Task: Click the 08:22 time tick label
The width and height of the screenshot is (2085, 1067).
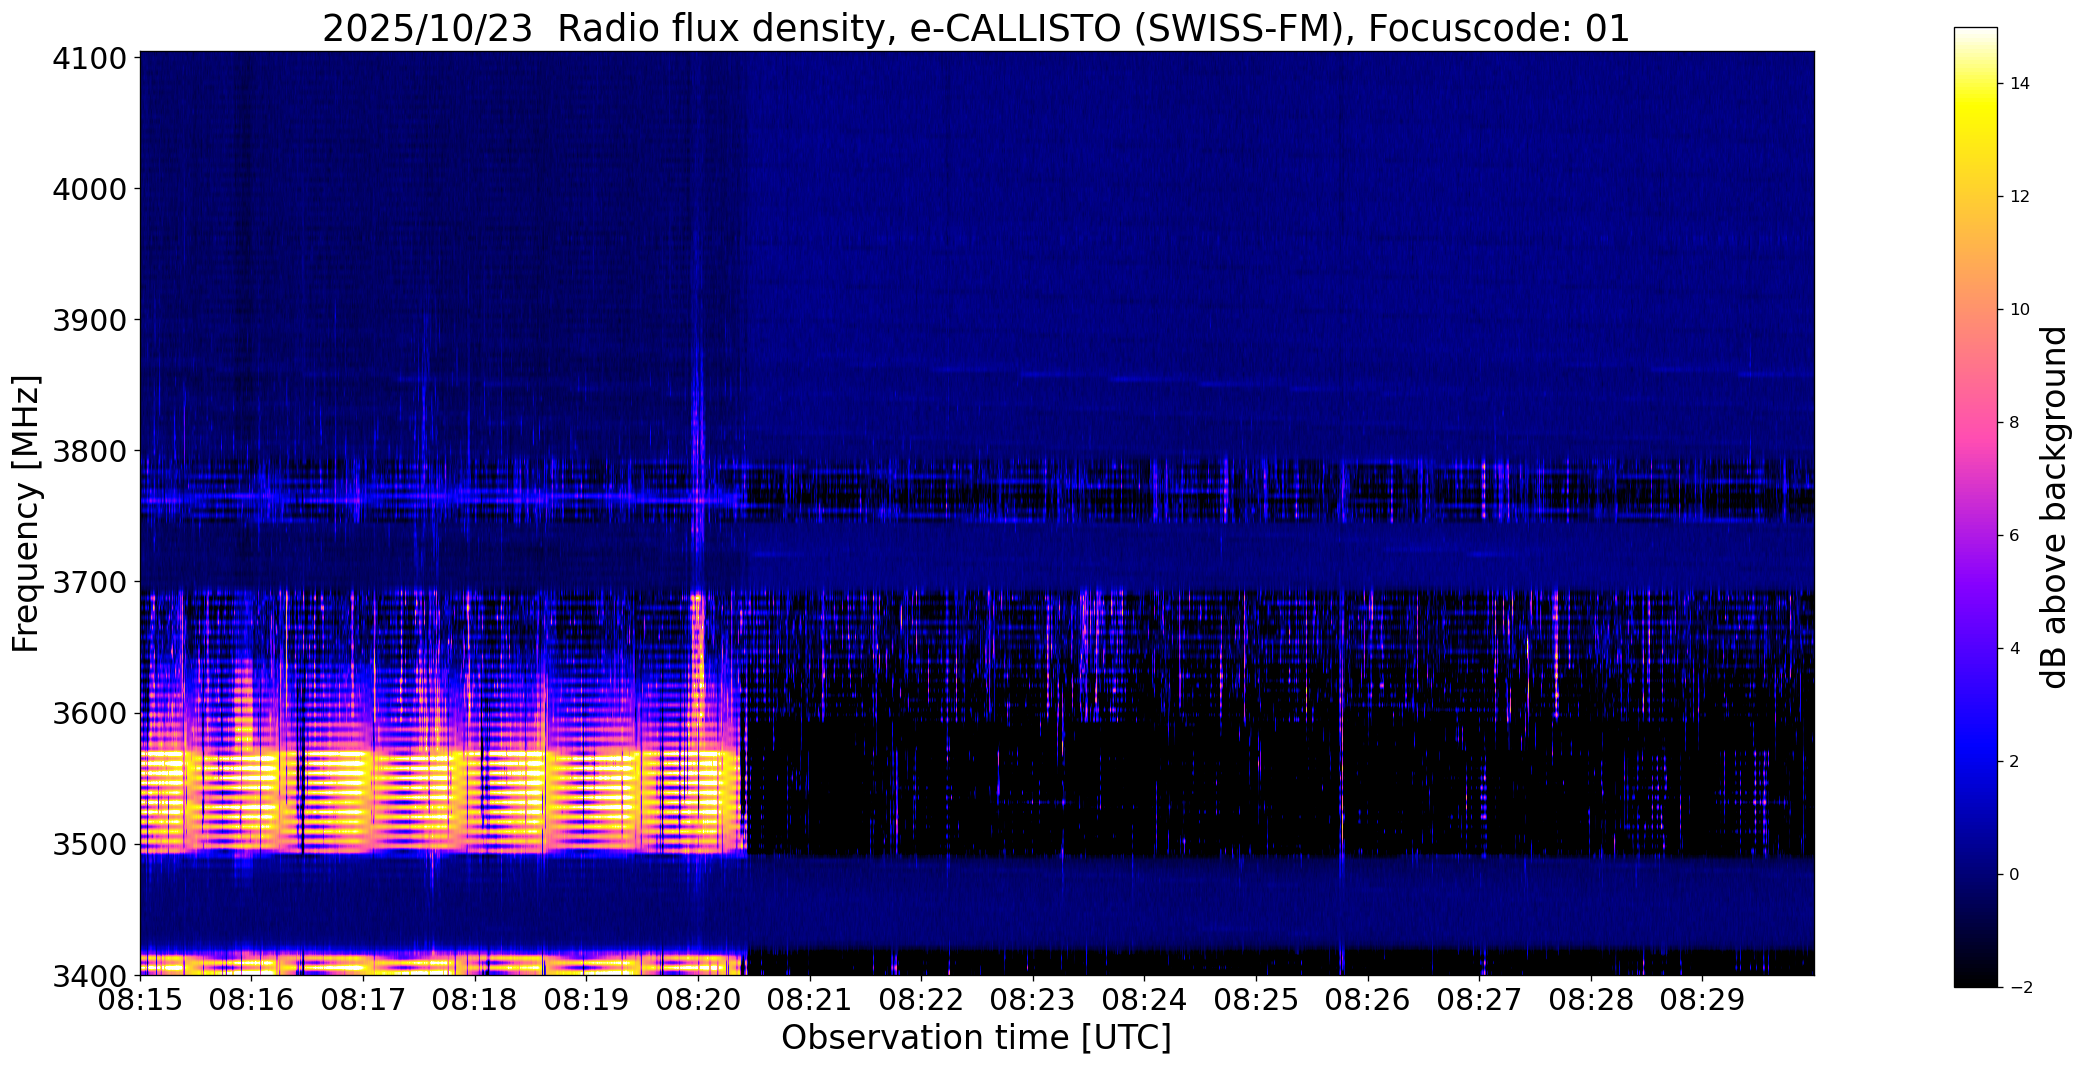Action: click(922, 1000)
